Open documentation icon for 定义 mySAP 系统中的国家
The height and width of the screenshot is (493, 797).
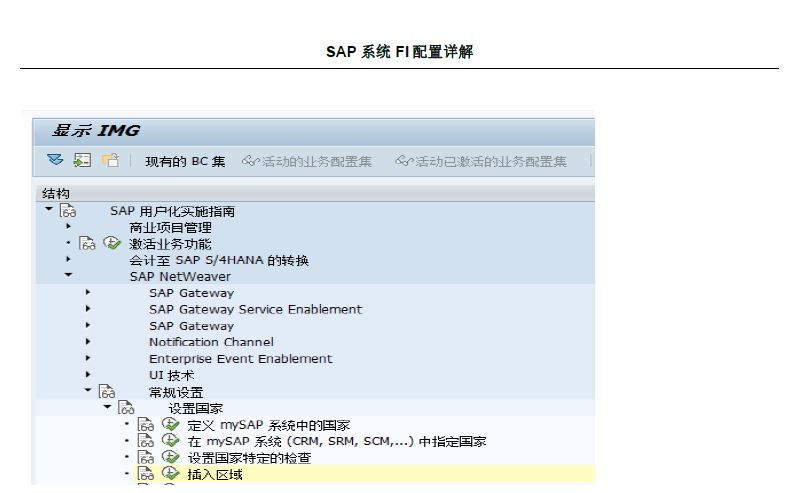click(x=146, y=424)
